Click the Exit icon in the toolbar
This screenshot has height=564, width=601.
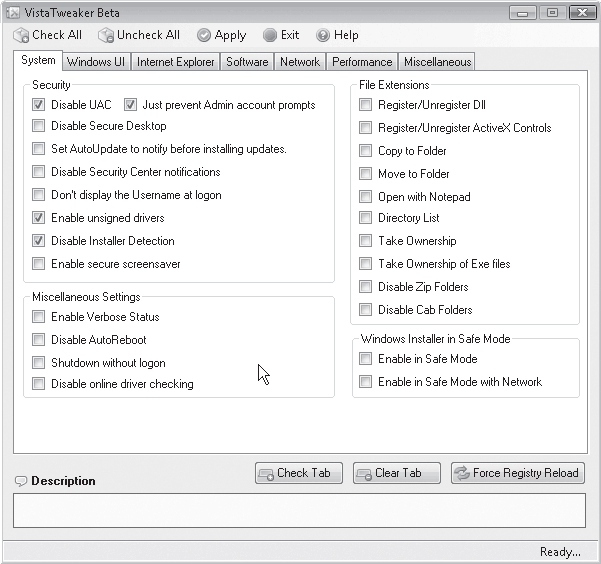click(270, 35)
